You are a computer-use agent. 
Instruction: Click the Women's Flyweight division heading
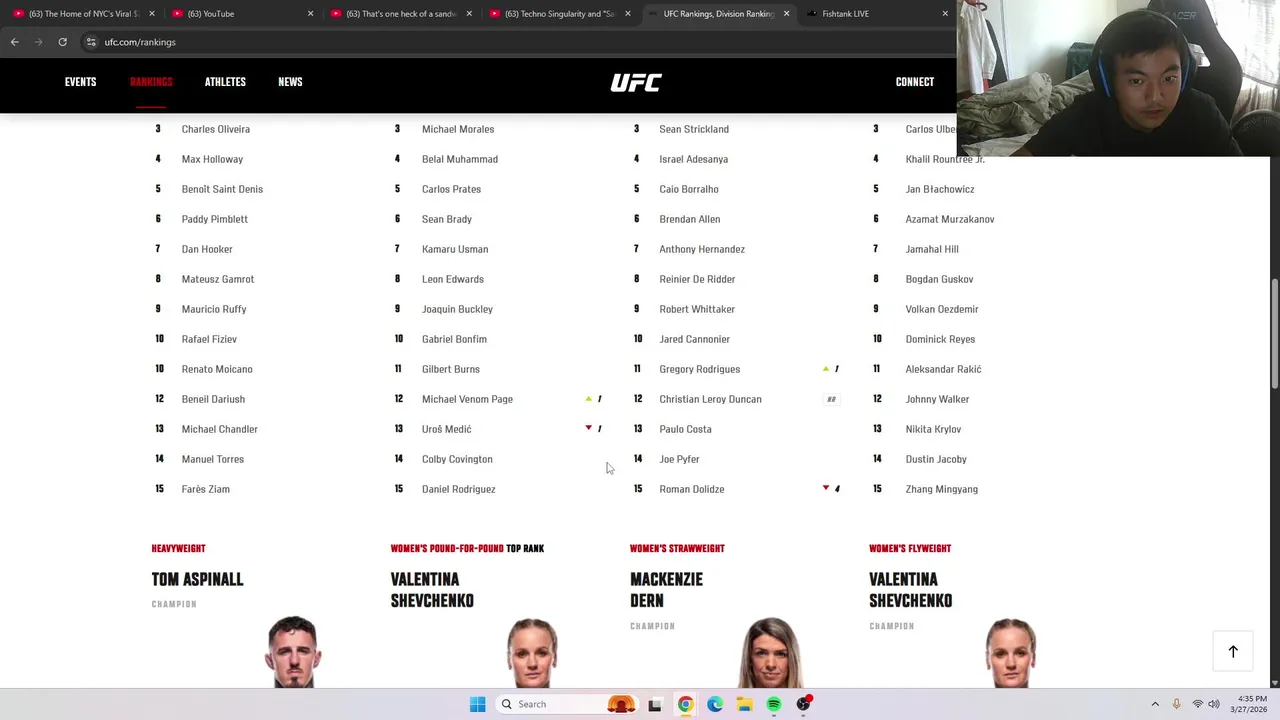click(x=910, y=548)
